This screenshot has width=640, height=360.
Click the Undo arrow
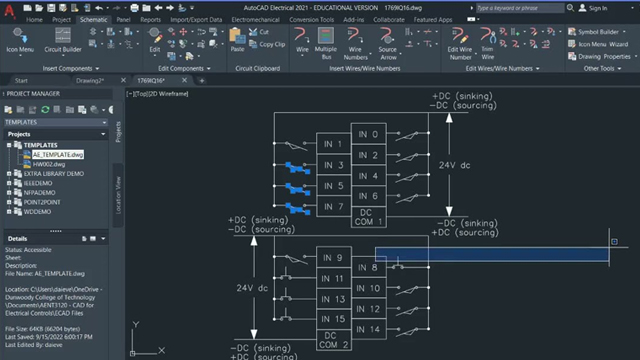99,8
